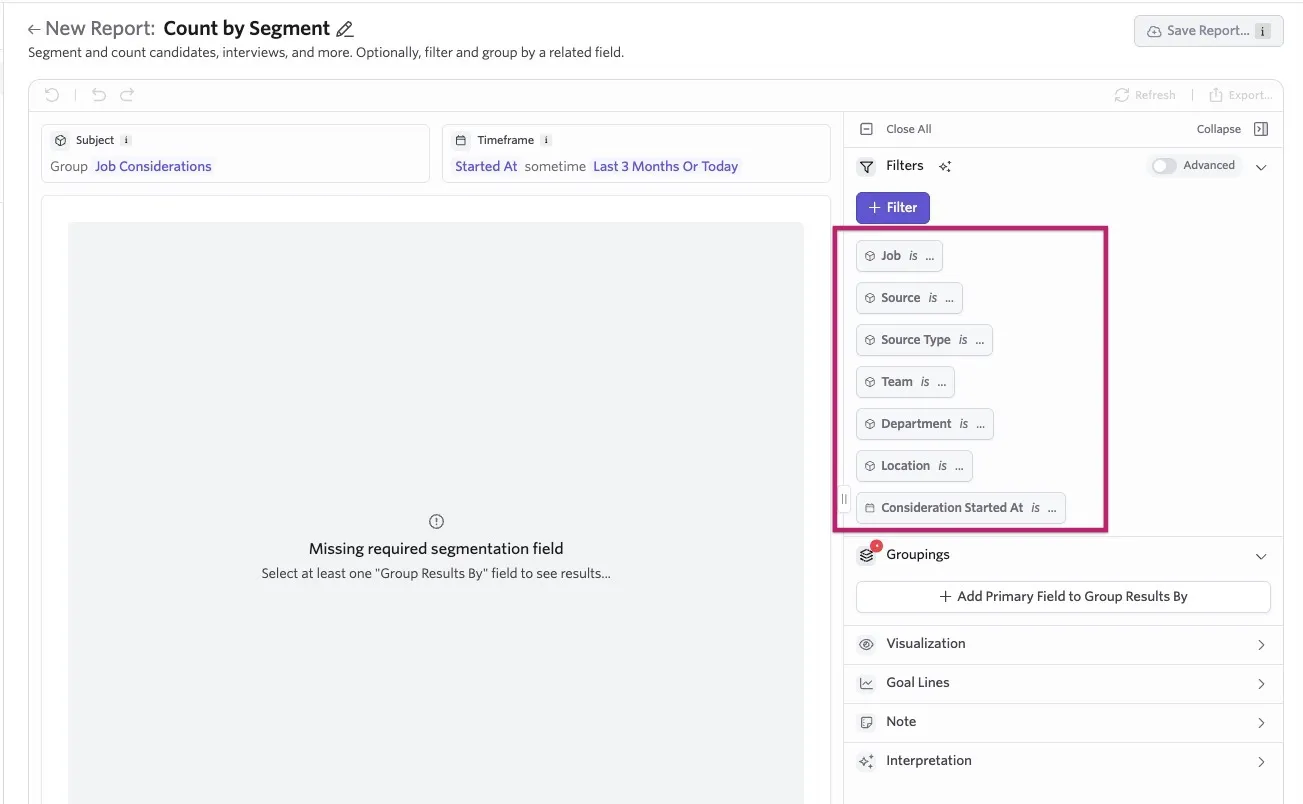Screen dimensions: 1303x804
Task: Click the Interpretation sparkle icon
Action: click(867, 761)
